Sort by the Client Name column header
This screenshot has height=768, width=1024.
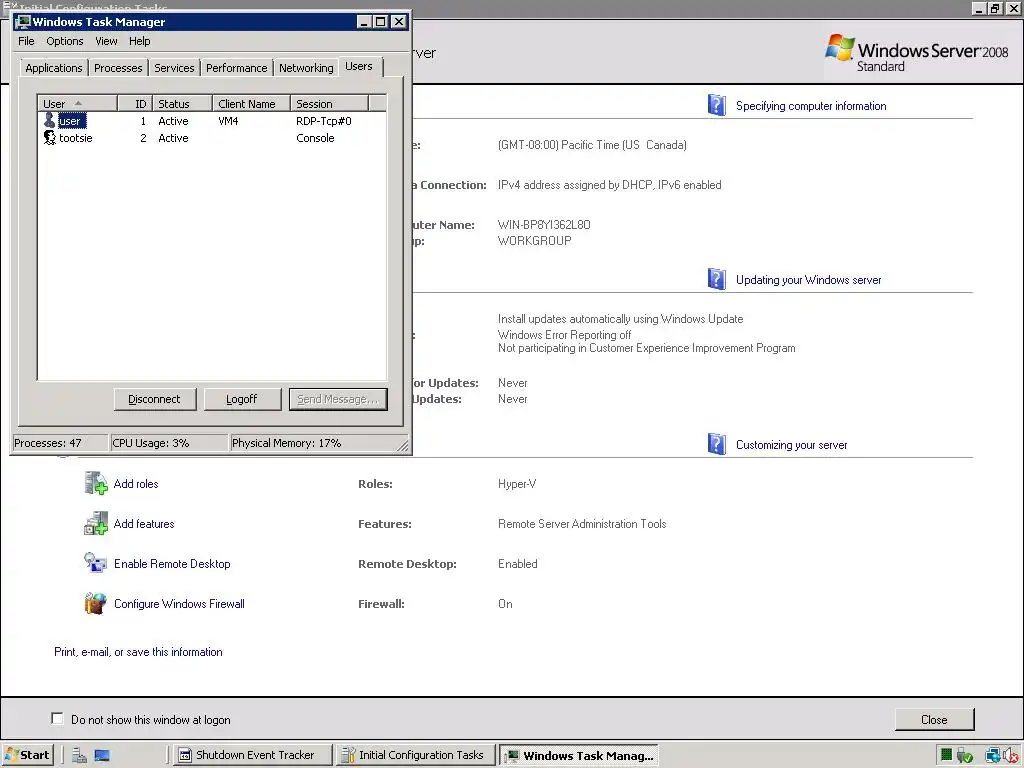(251, 104)
